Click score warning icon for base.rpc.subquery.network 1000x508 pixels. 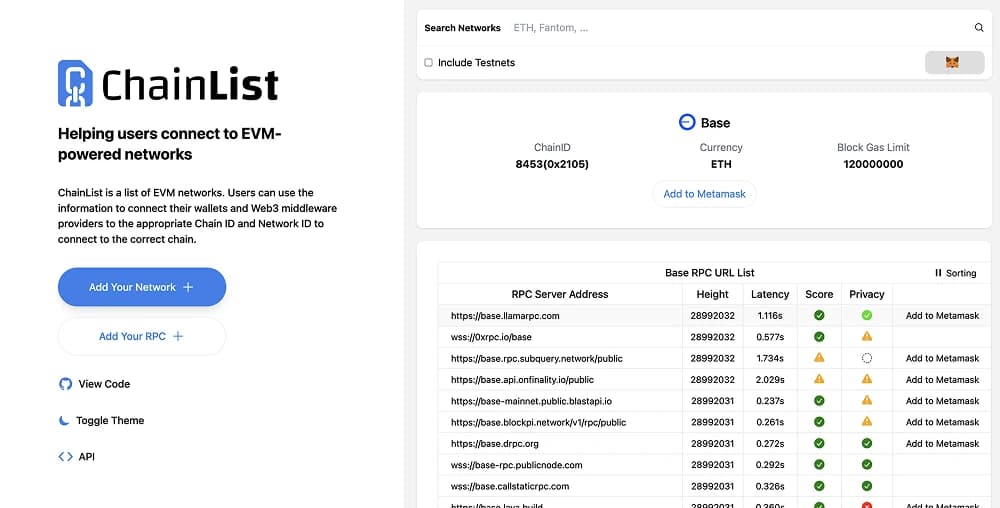819,358
